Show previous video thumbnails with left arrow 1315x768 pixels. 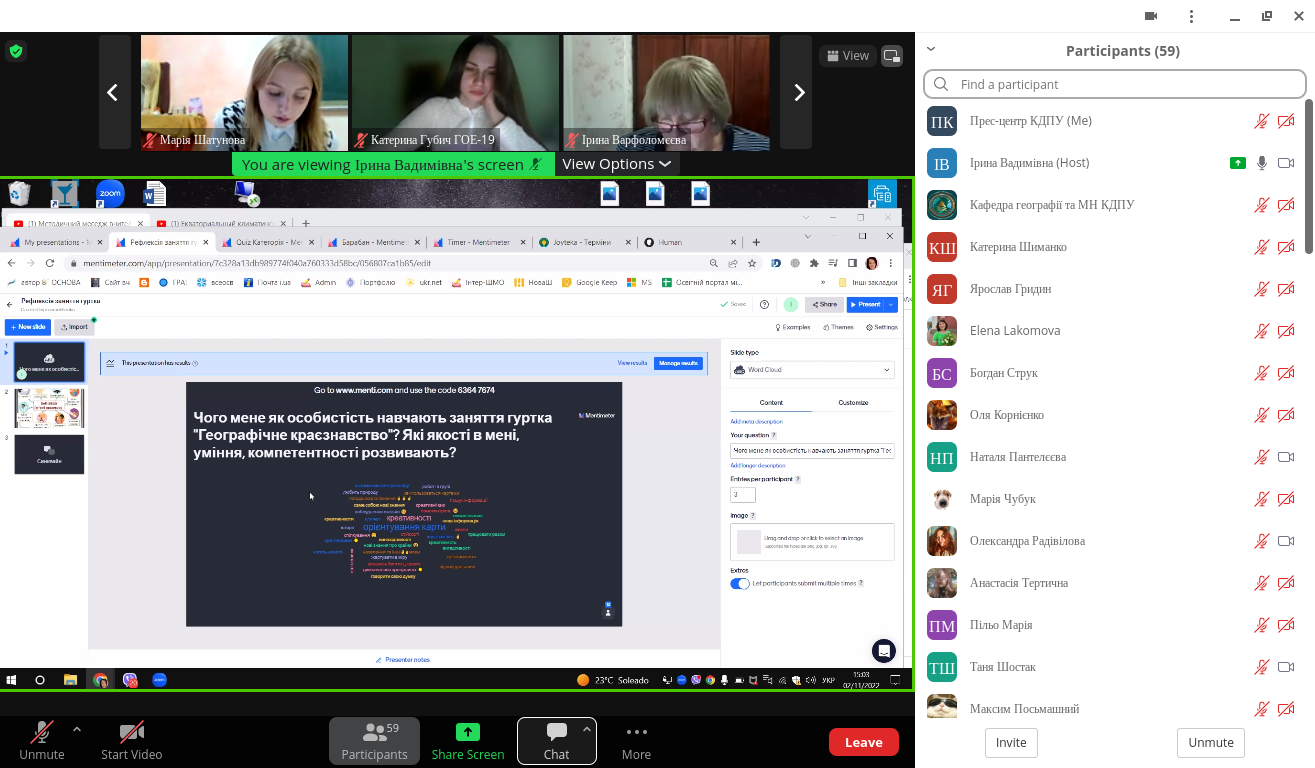coord(113,93)
